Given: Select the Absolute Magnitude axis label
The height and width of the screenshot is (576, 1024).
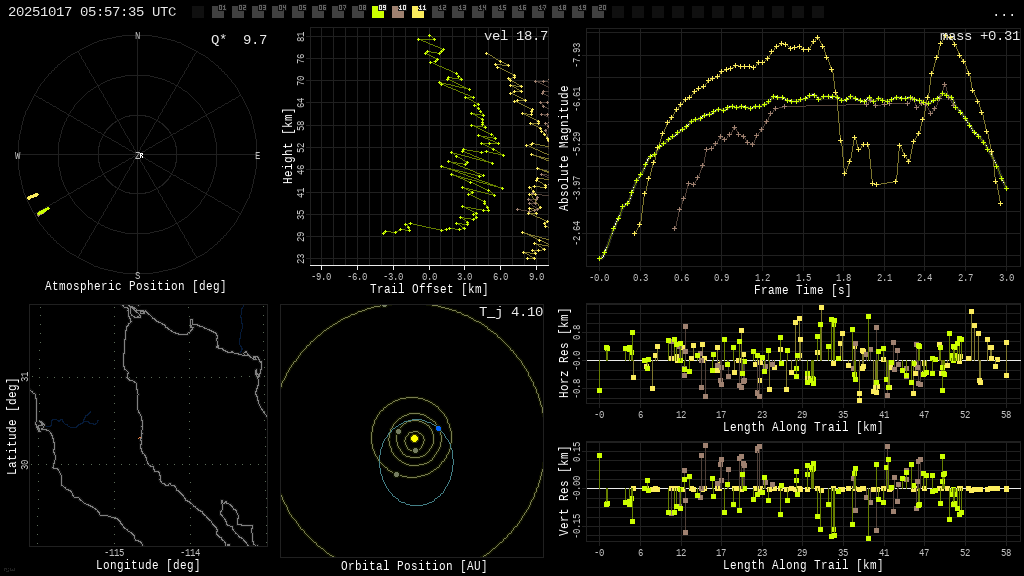Looking at the screenshot, I should coord(564,147).
